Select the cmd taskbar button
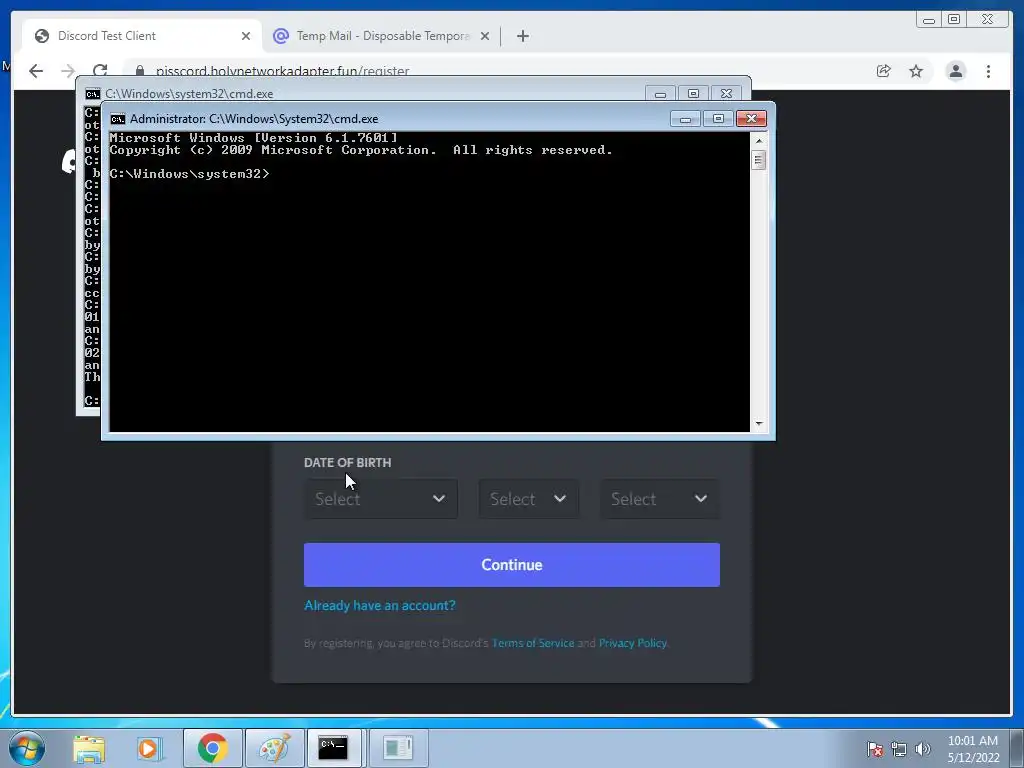1024x768 pixels. 333,748
